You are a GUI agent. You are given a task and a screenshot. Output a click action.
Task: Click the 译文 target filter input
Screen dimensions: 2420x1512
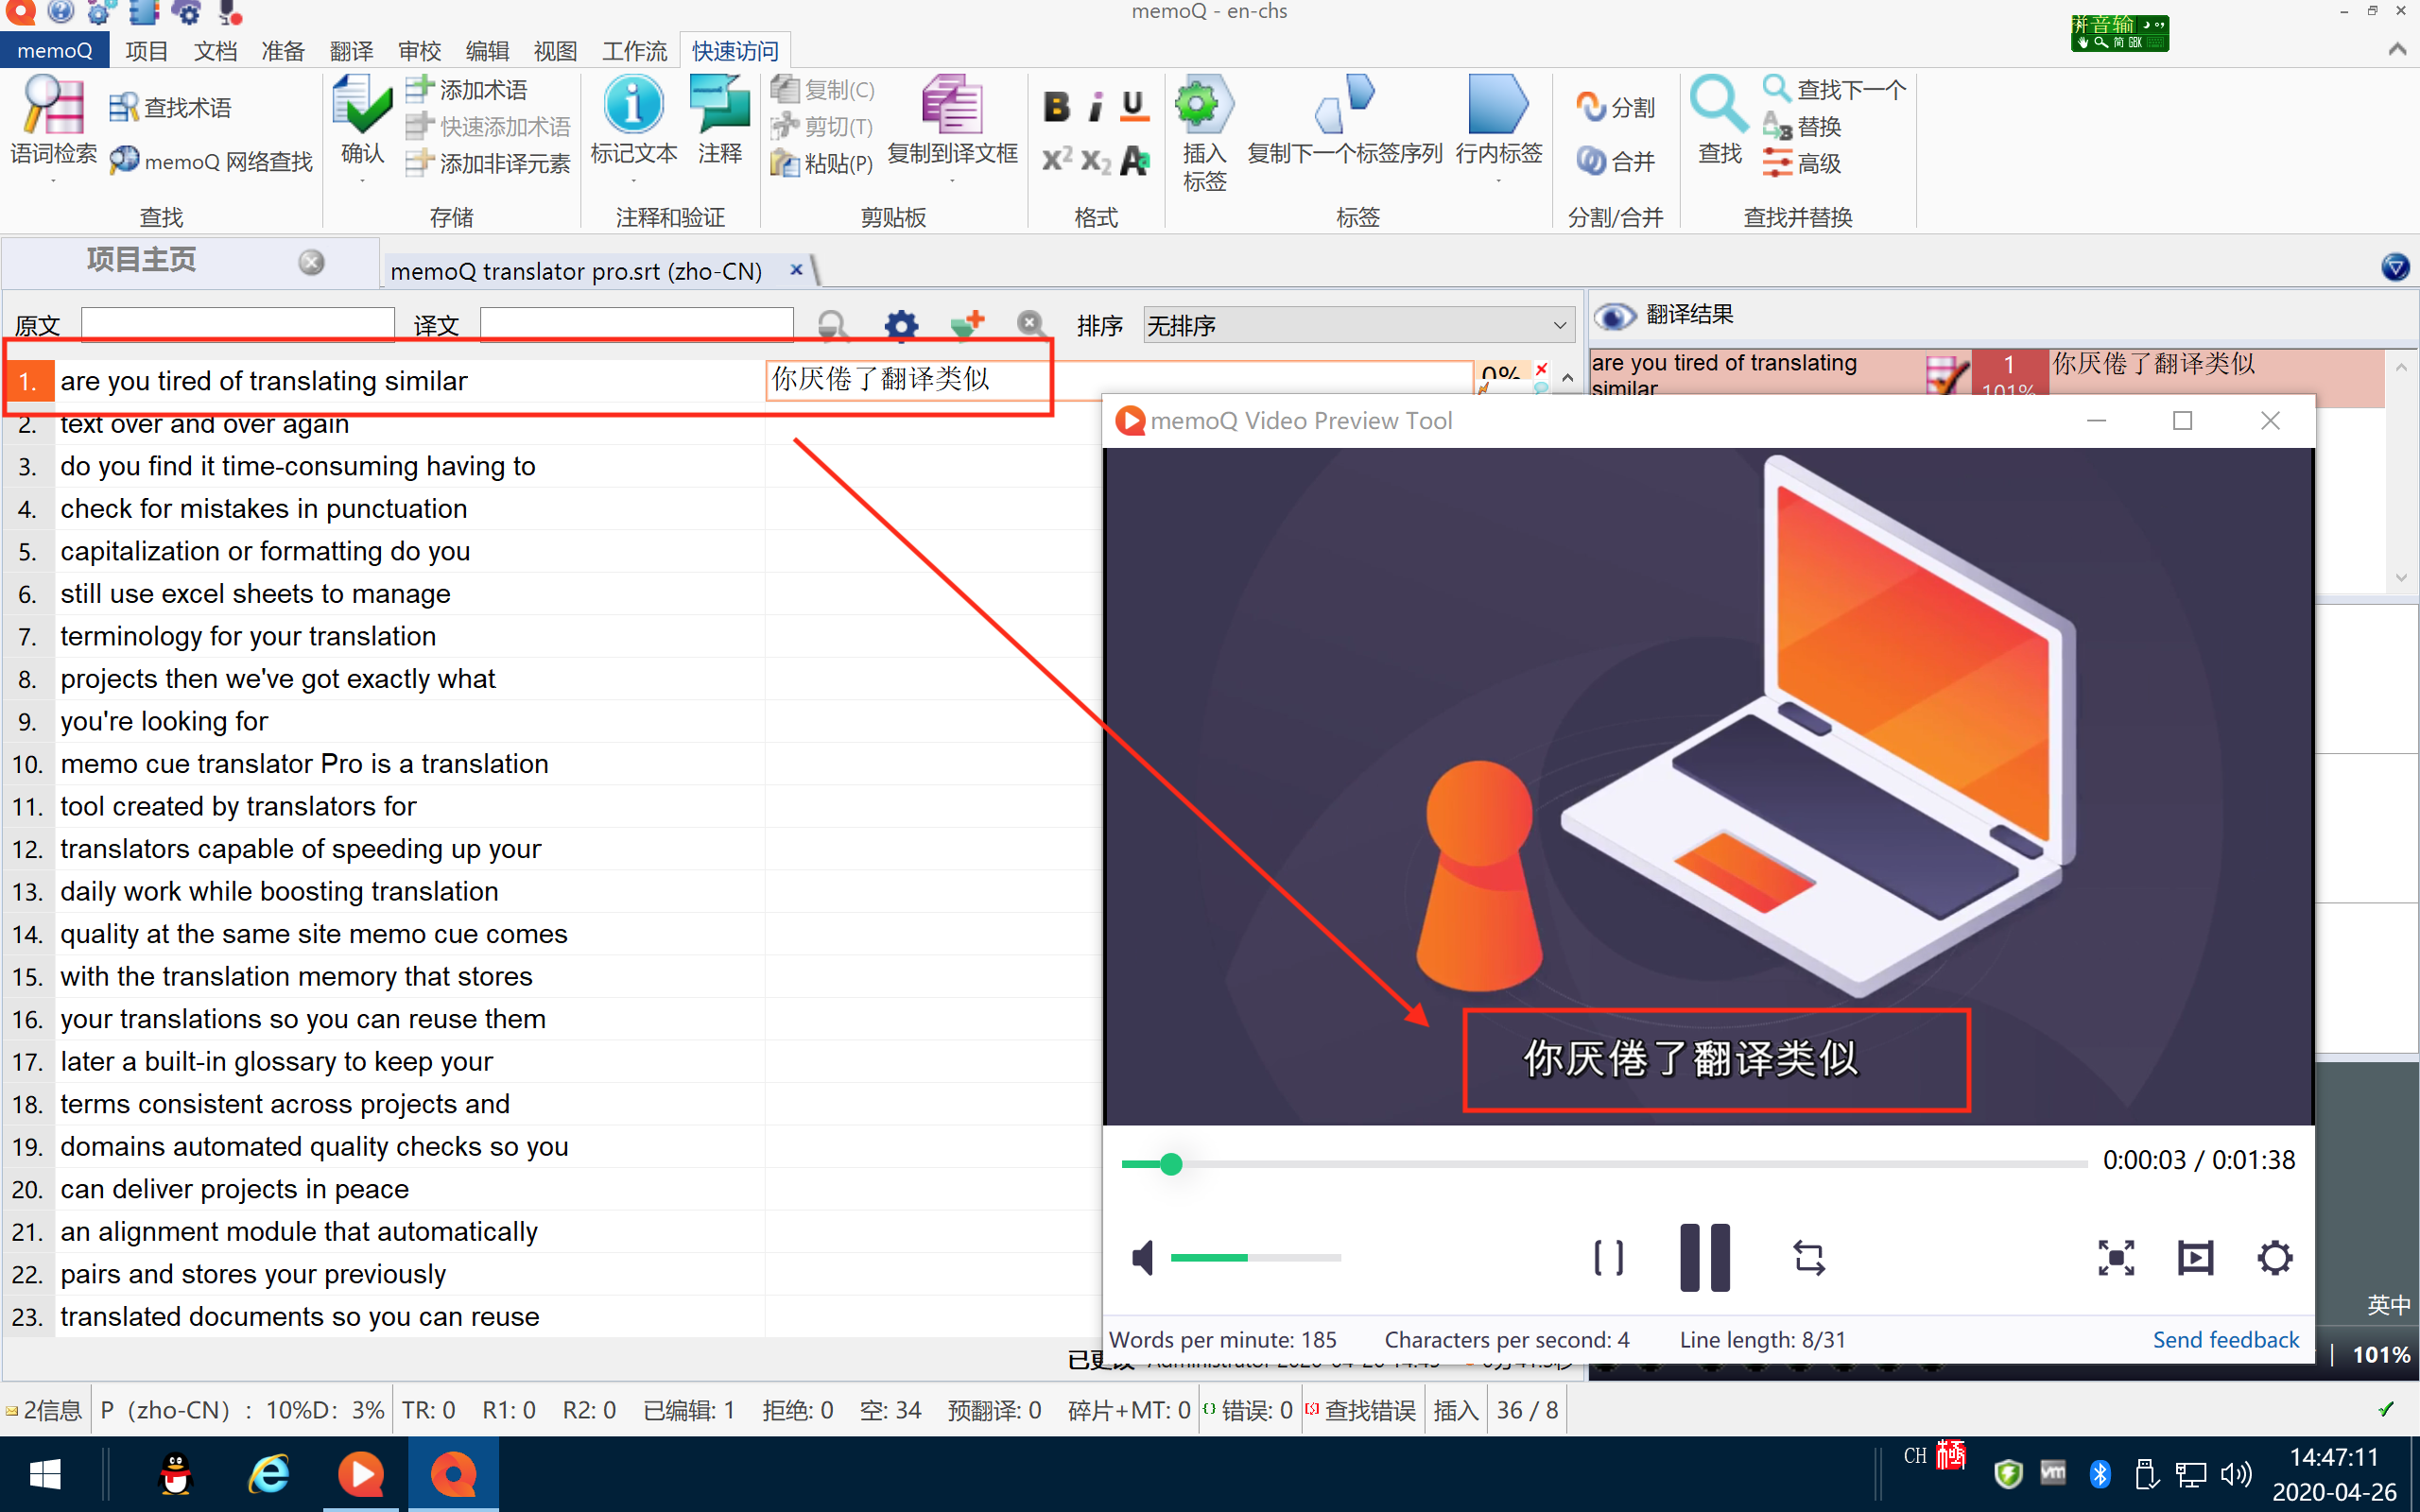coord(636,324)
